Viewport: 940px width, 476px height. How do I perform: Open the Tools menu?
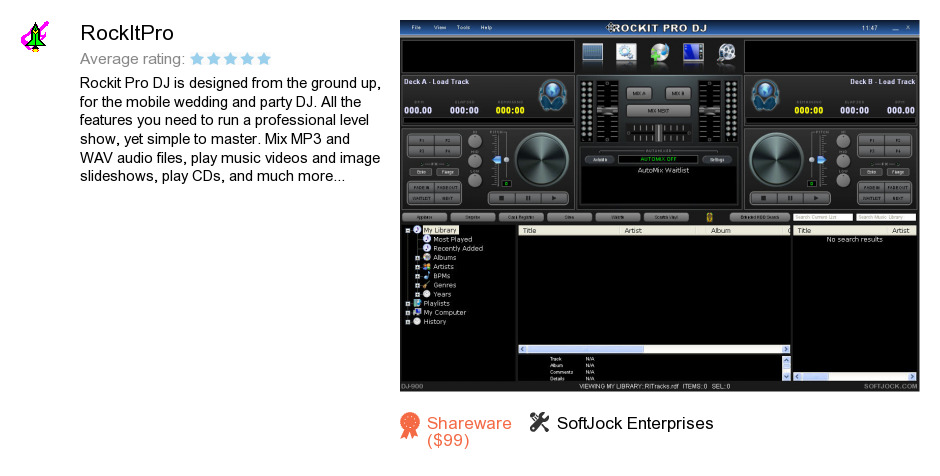point(463,28)
